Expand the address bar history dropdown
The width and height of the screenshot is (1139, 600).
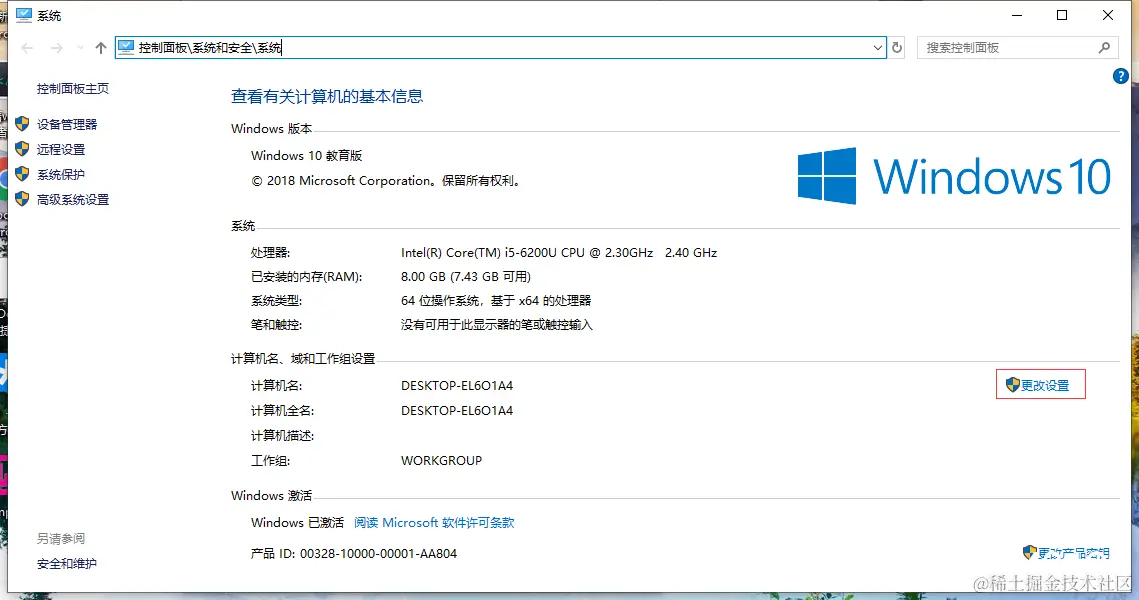point(877,48)
